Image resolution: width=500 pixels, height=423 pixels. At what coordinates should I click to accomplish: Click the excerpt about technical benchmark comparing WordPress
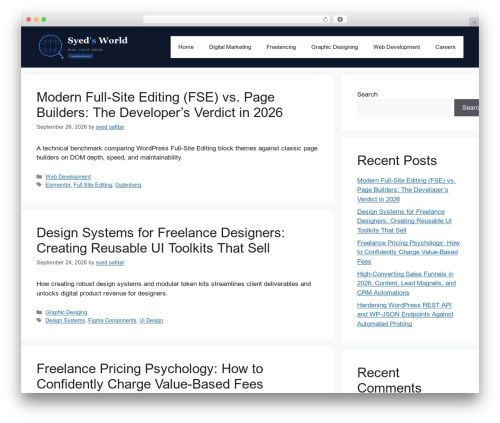point(177,153)
